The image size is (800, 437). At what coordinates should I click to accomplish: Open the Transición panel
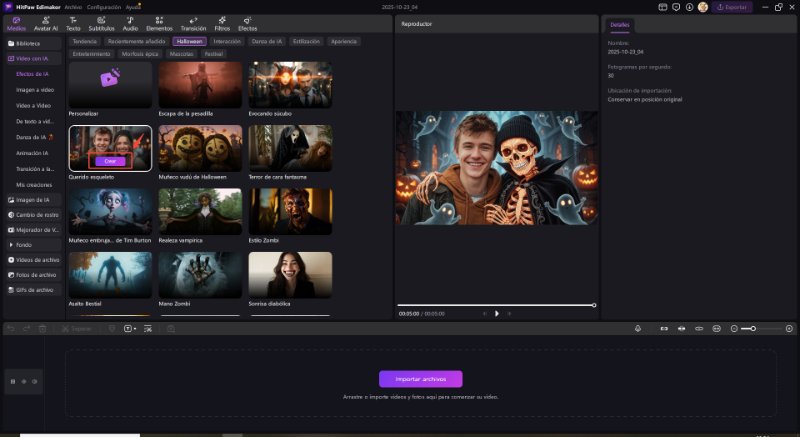pyautogui.click(x=192, y=23)
